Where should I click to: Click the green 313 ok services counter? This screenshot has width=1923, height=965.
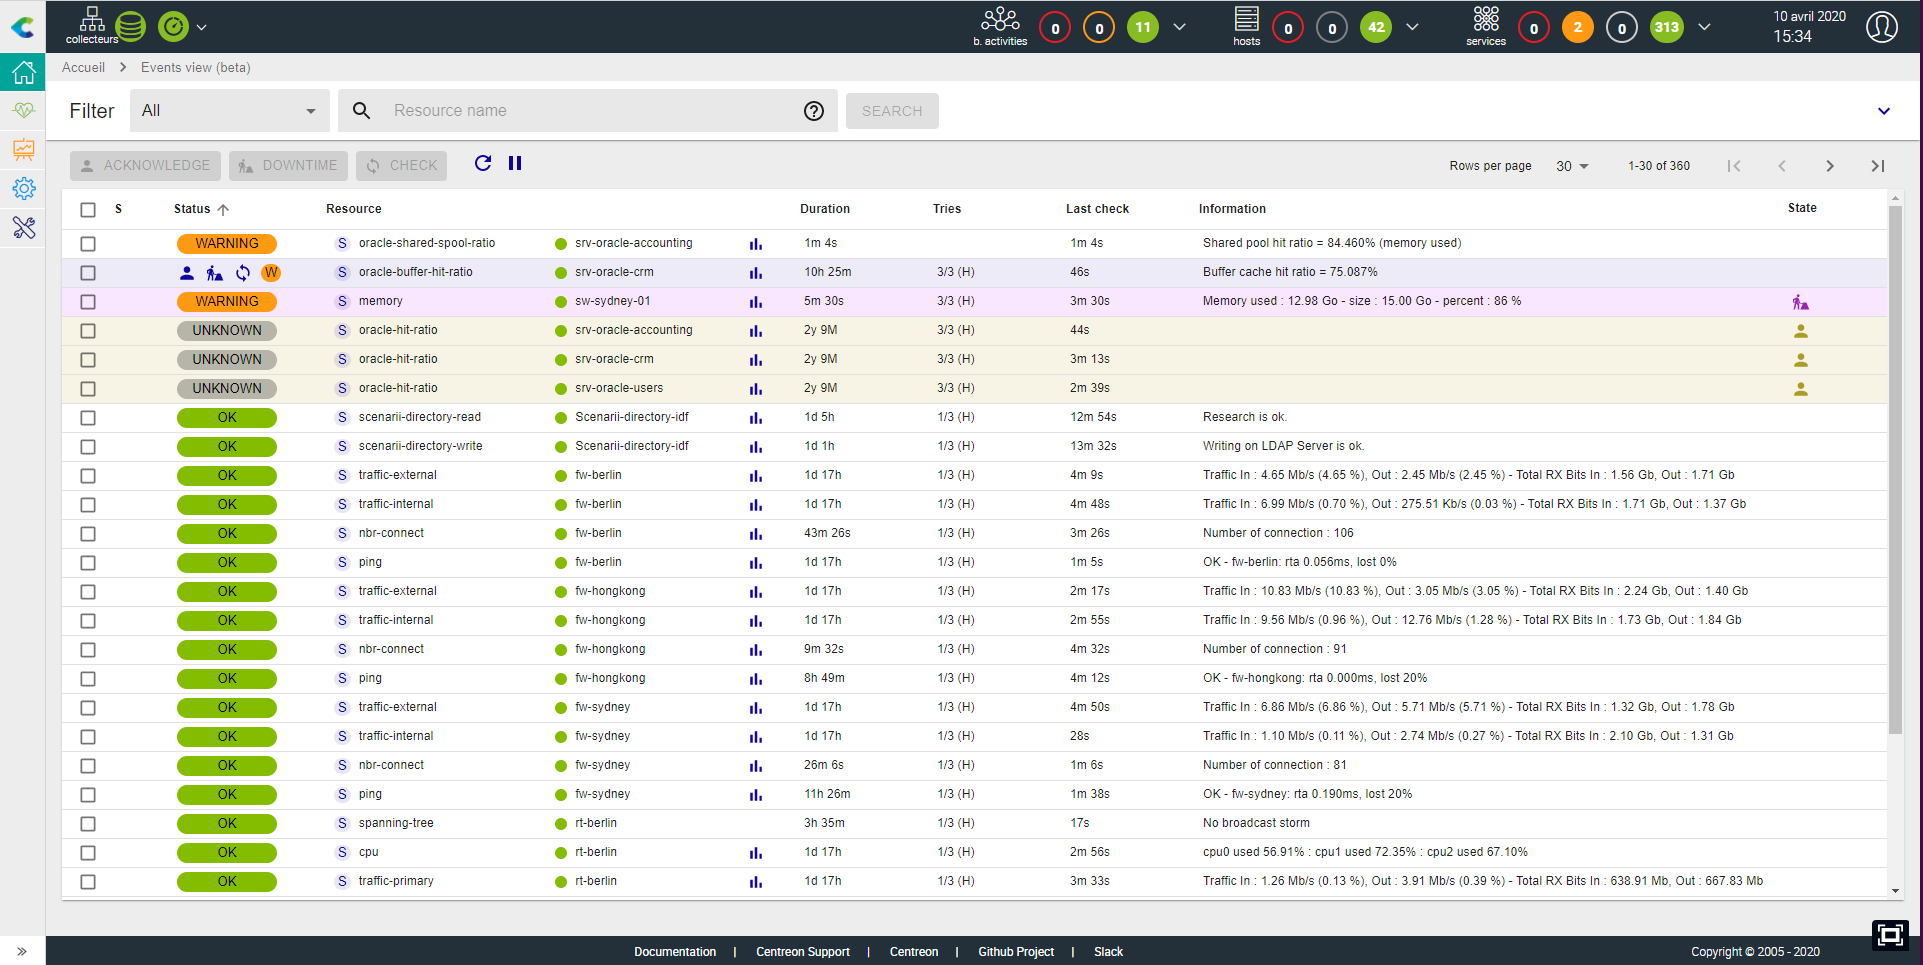[x=1666, y=27]
